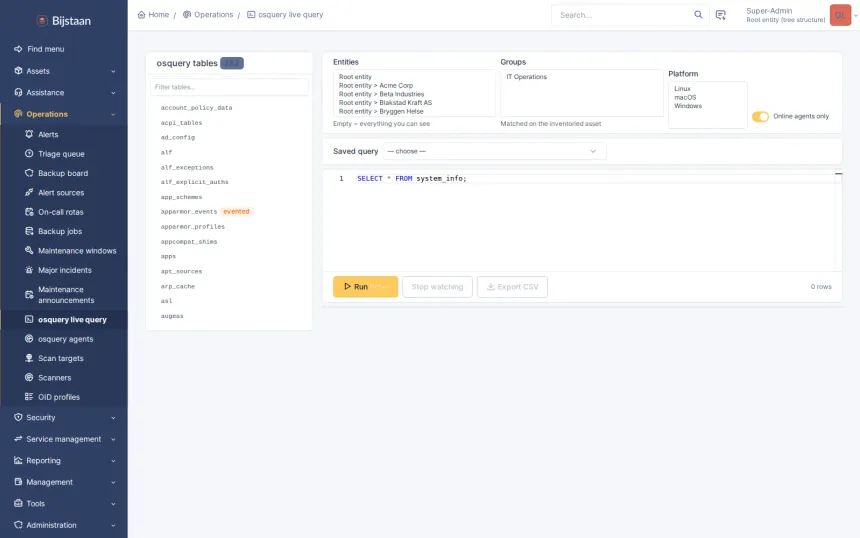Select macOS platform option
This screenshot has height=538, width=860.
point(685,97)
